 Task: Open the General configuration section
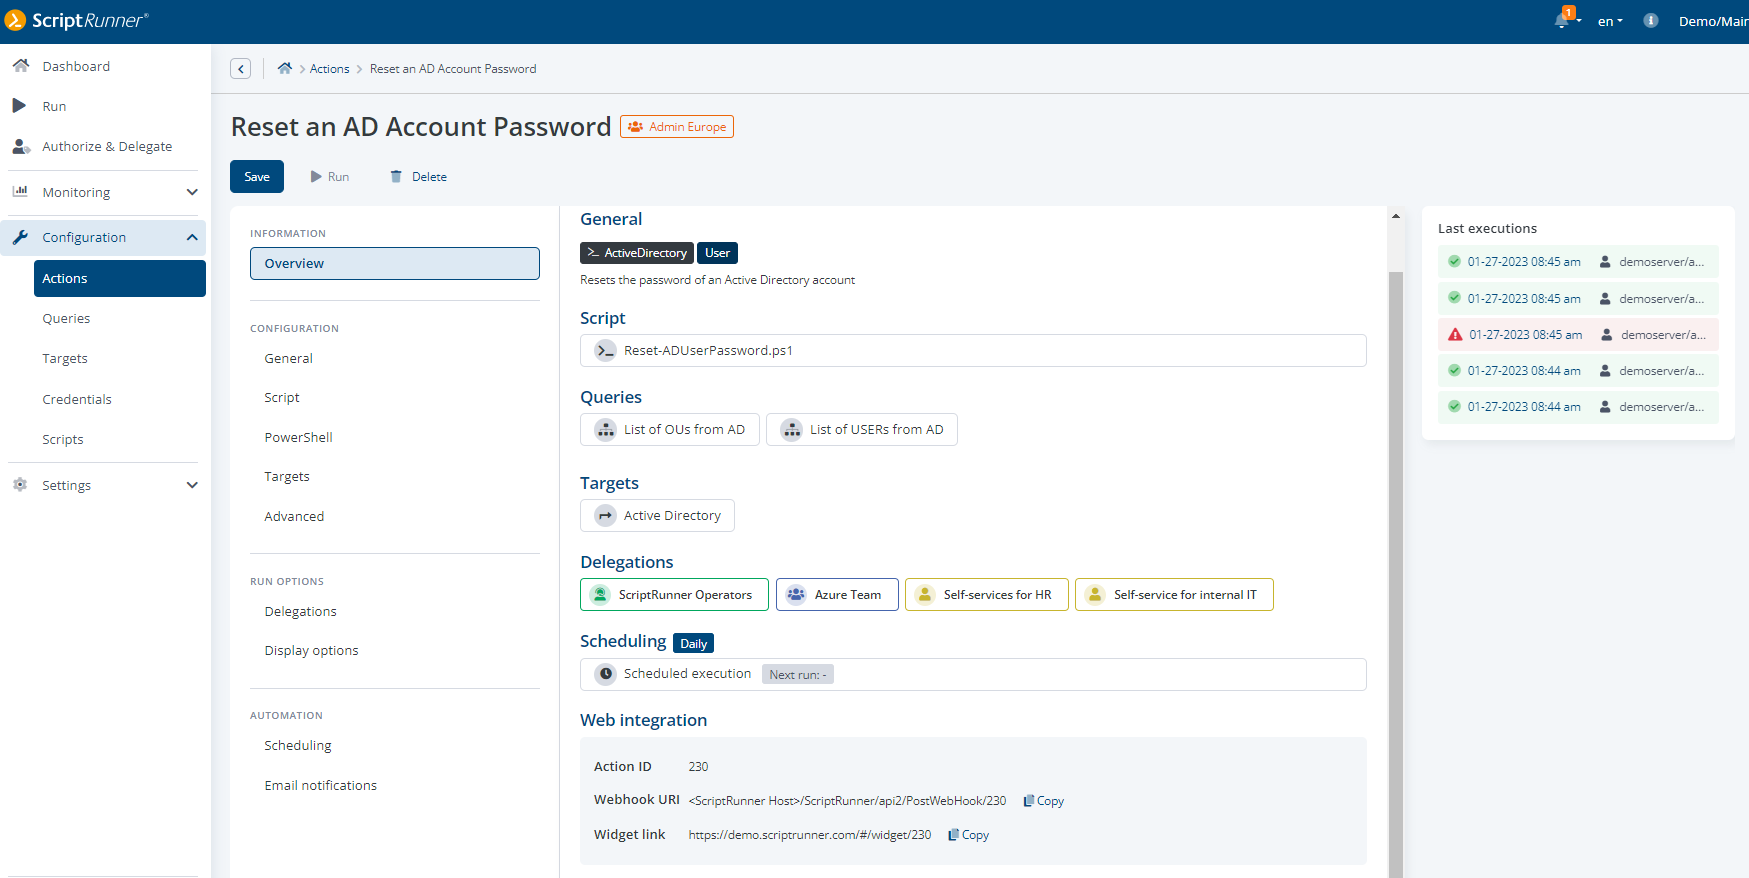coord(289,358)
